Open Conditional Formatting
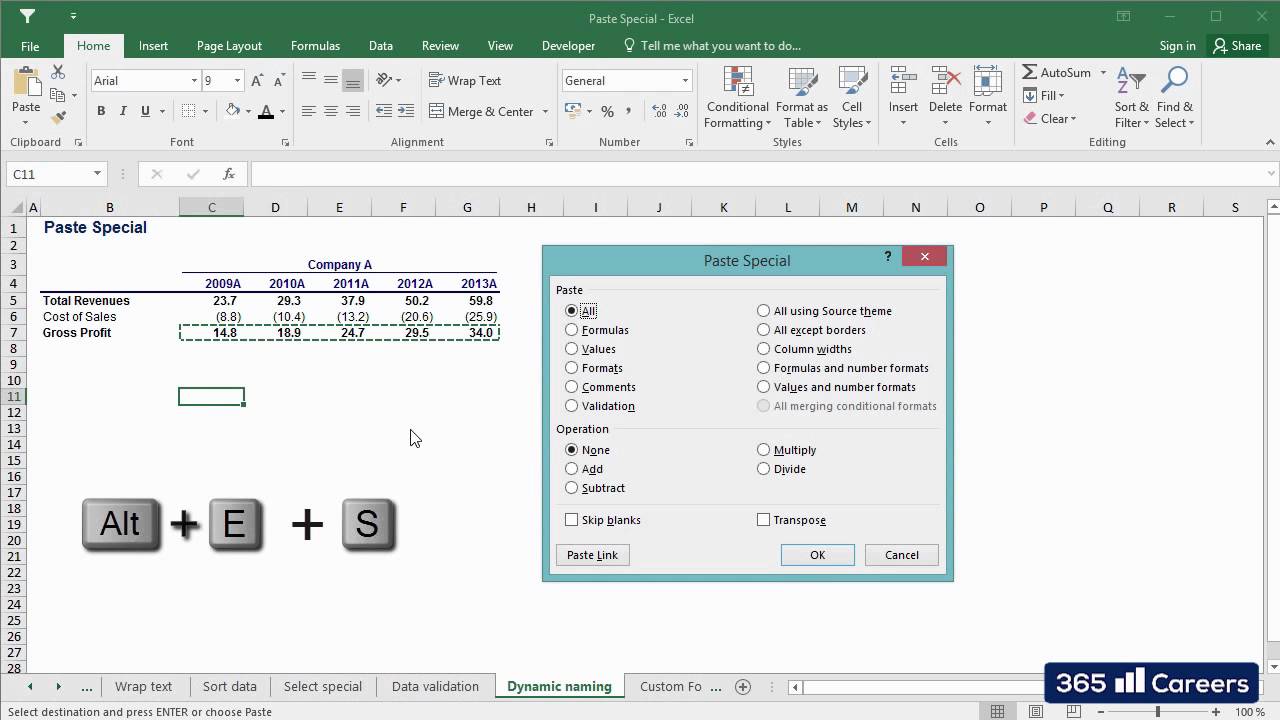This screenshot has height=720, width=1280. [x=737, y=98]
